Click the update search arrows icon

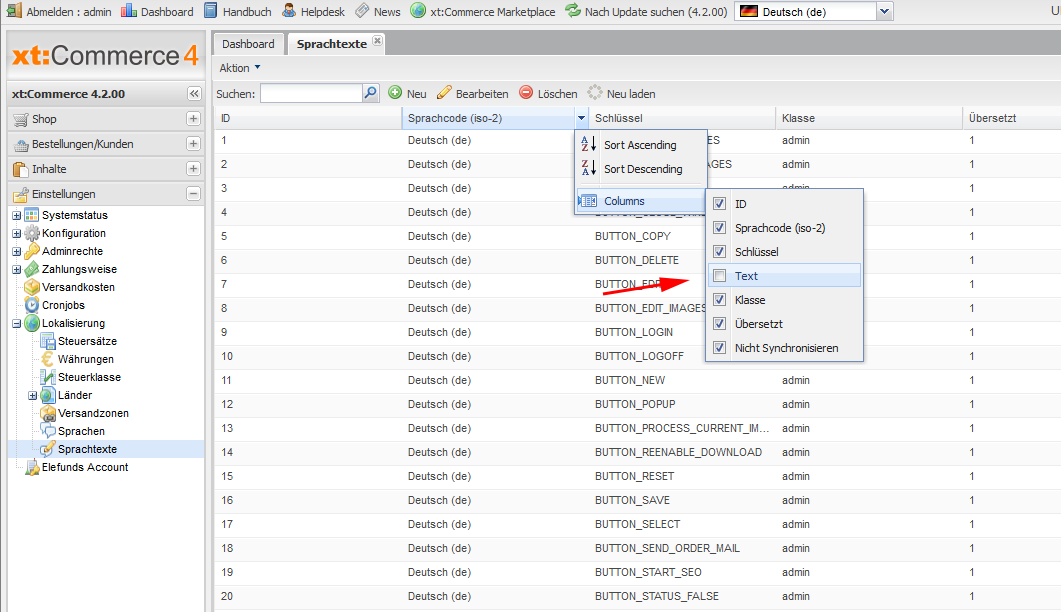coord(573,11)
